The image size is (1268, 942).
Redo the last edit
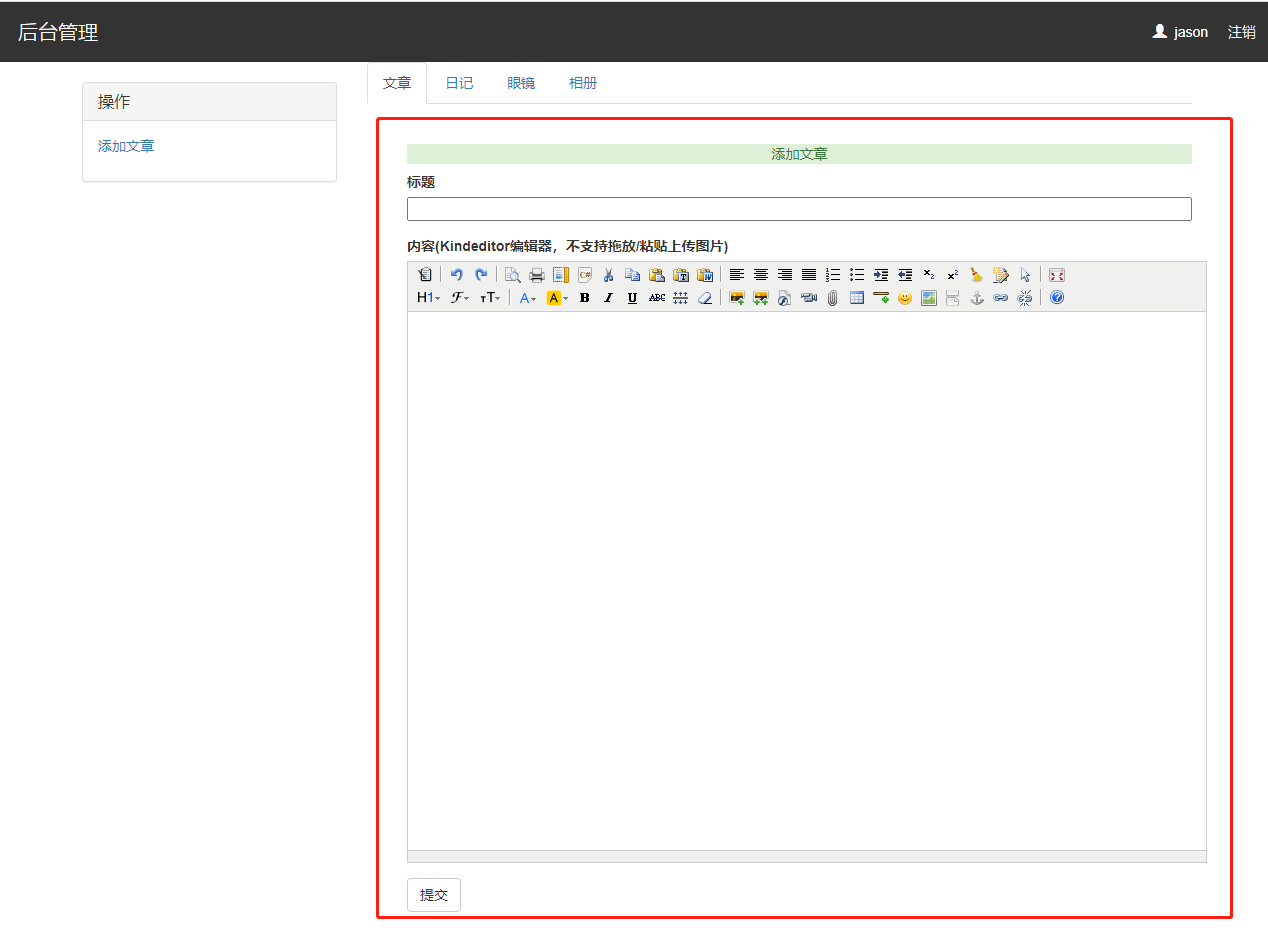coord(481,275)
